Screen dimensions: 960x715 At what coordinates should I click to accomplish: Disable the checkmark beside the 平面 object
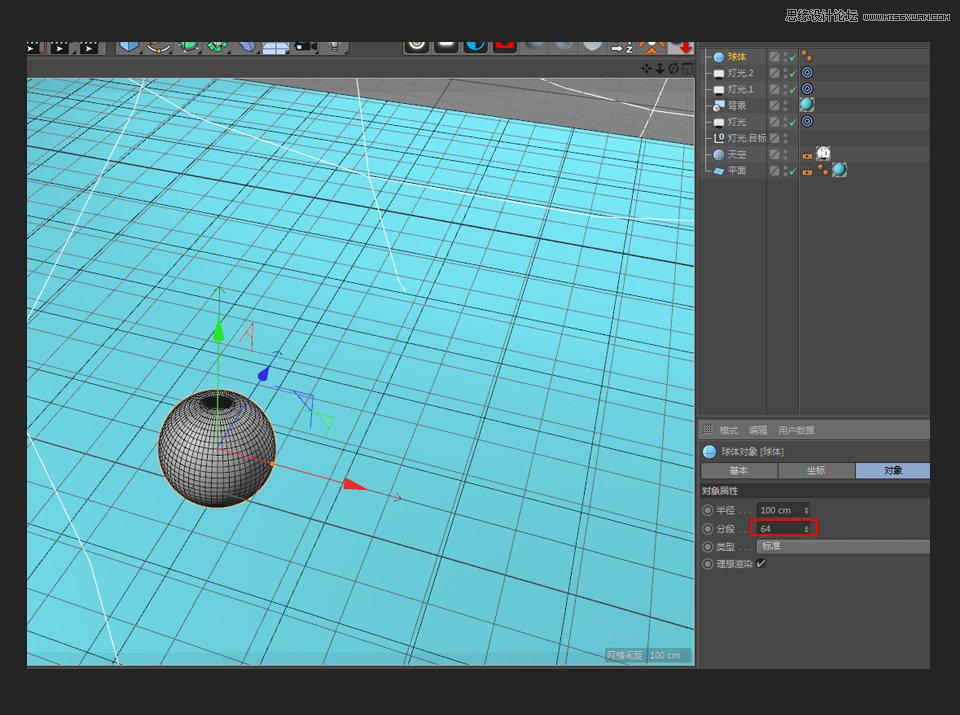(792, 170)
